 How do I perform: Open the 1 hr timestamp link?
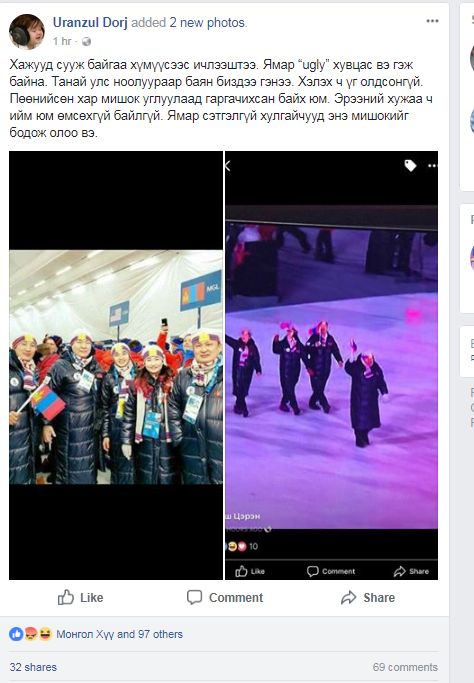62,41
